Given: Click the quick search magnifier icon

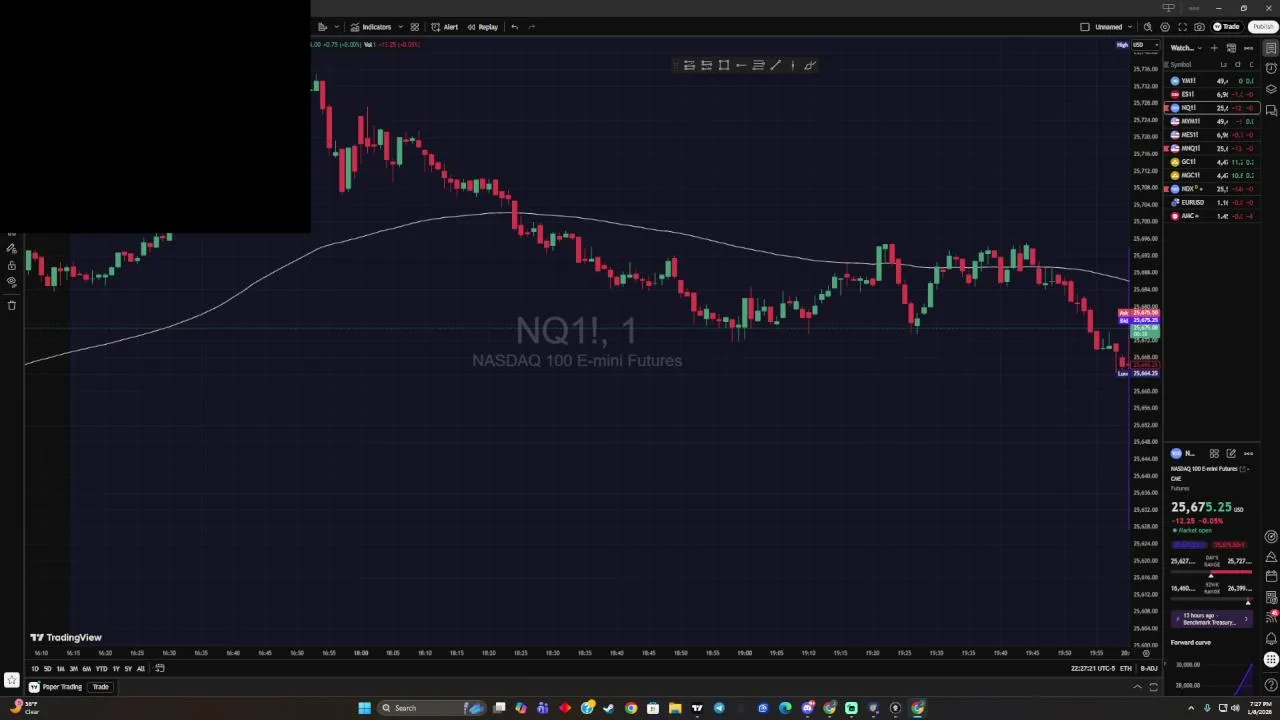Looking at the screenshot, I should pos(1148,27).
